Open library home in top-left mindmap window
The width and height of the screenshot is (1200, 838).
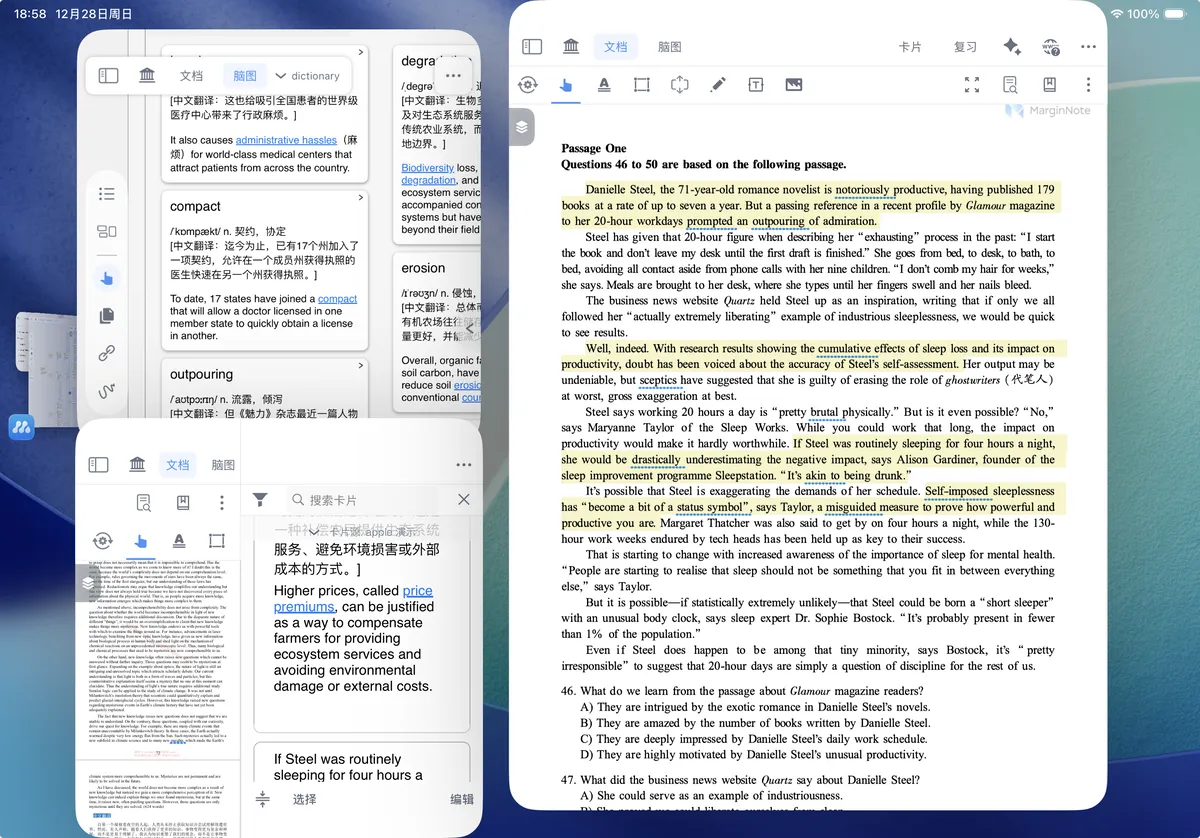tap(147, 76)
